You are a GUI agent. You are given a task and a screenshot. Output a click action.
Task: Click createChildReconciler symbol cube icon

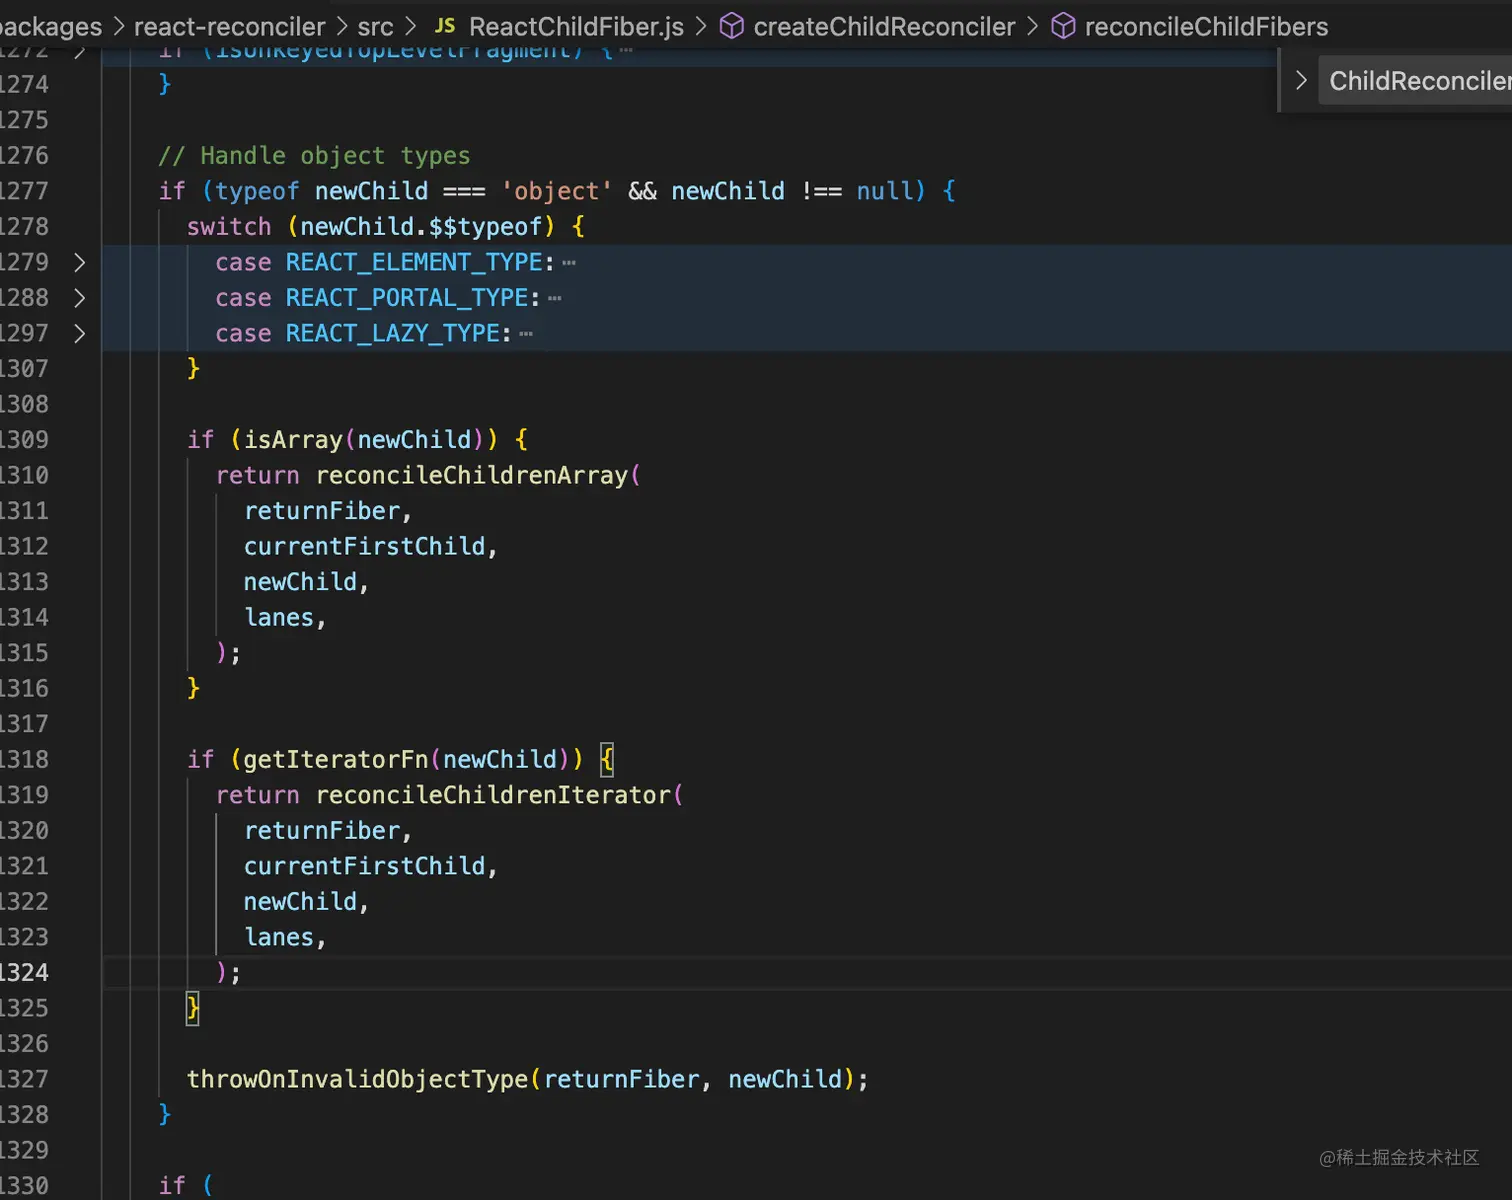coord(732,26)
